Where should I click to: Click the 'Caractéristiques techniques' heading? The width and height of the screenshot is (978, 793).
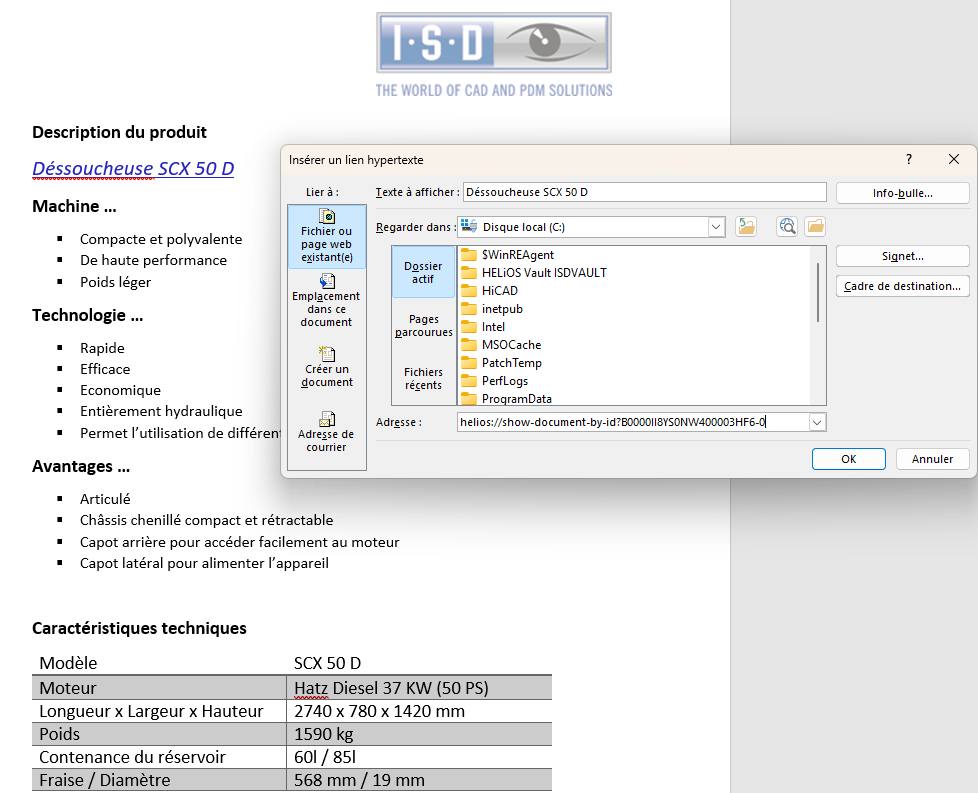pyautogui.click(x=139, y=628)
